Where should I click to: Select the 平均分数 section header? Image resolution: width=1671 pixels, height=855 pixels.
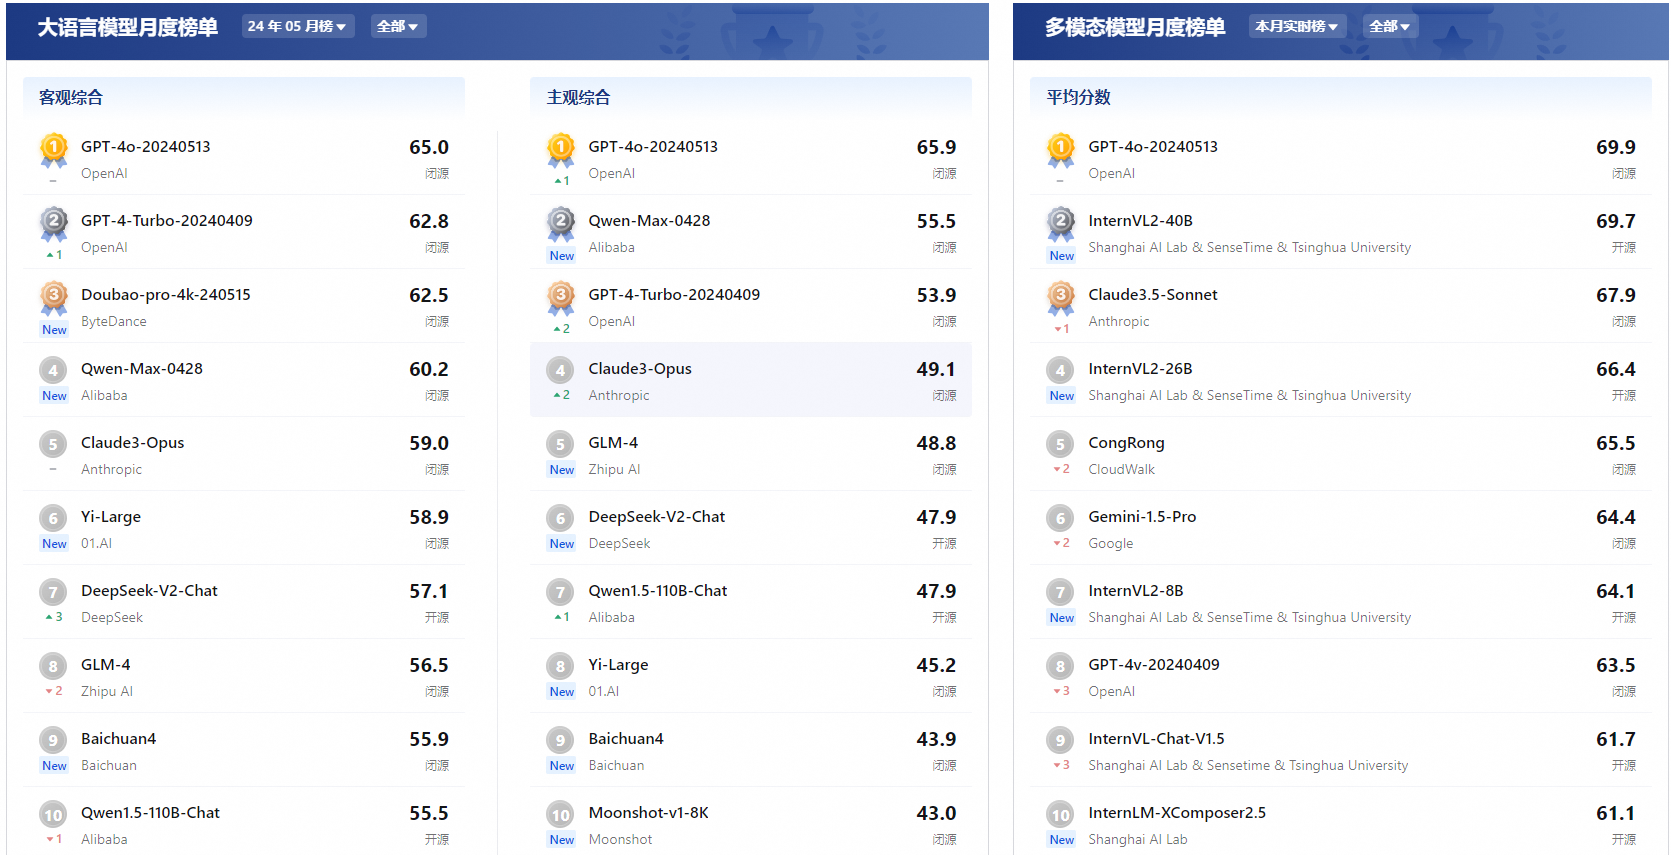coord(1078,97)
